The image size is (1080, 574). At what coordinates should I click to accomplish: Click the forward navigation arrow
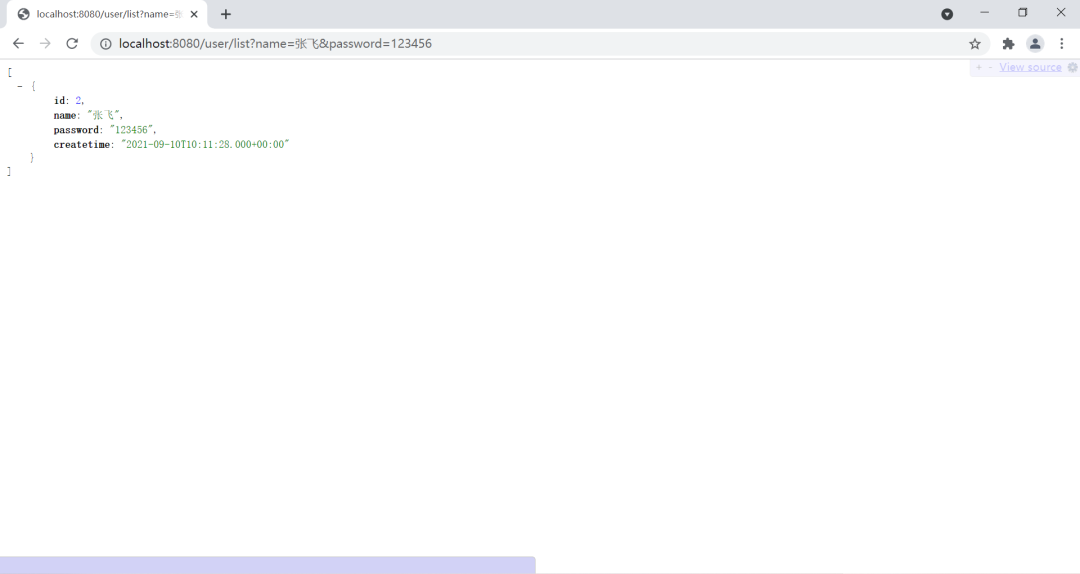[x=45, y=43]
